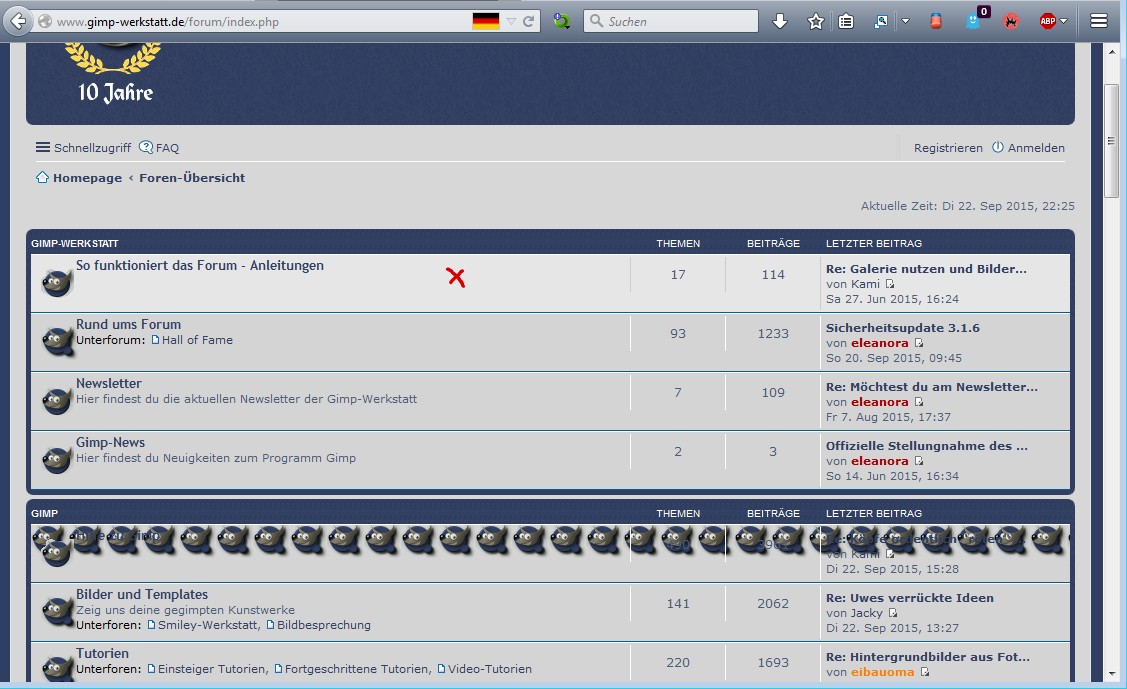Click Anmelden to log in
The width and height of the screenshot is (1127, 689).
1028,147
